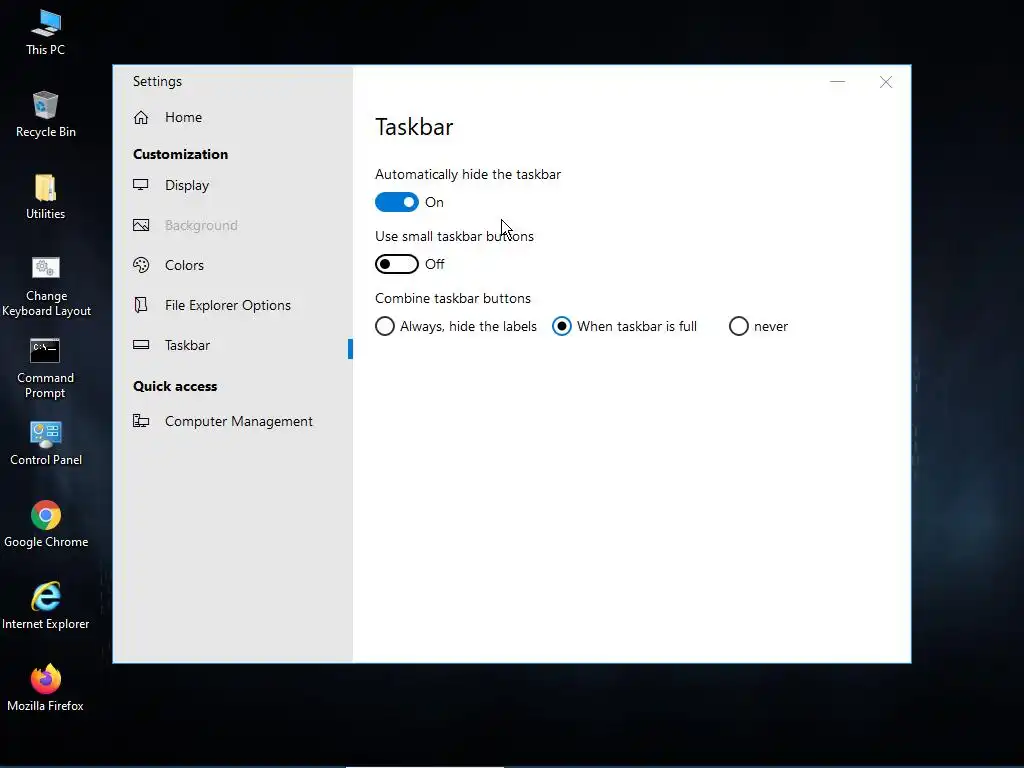Select When taskbar is full option
The height and width of the screenshot is (768, 1024).
point(625,326)
